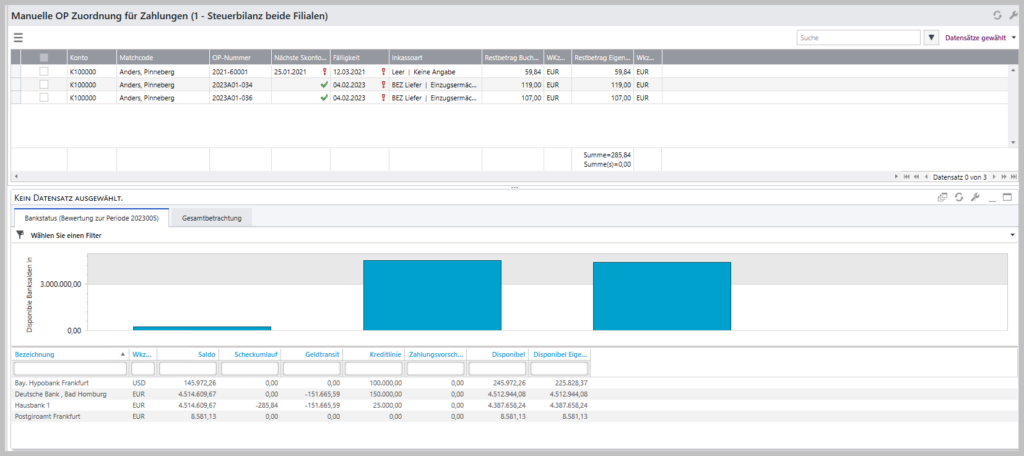Screen dimensions: 1024x456
Task: Check the row for OP-Nummer 2023A01-036
Action: tap(43, 98)
